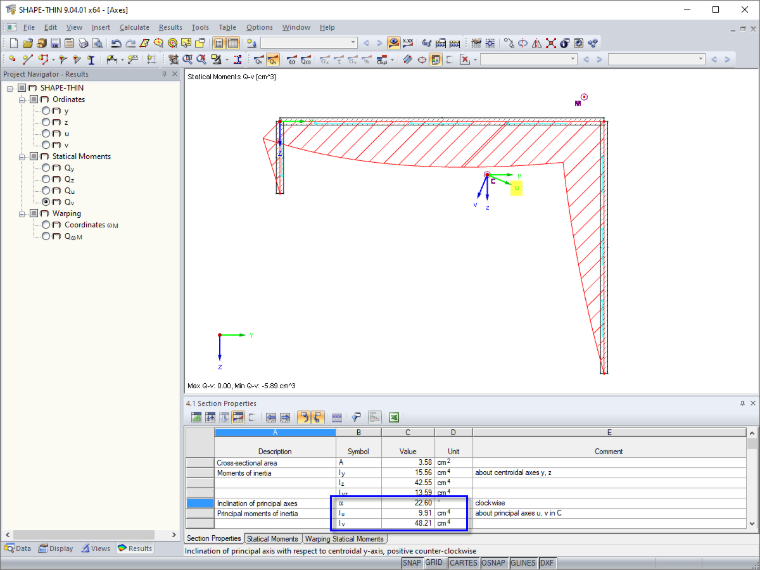Click the I-beam section icon in second toolbar
The width and height of the screenshot is (760, 570).
91,60
